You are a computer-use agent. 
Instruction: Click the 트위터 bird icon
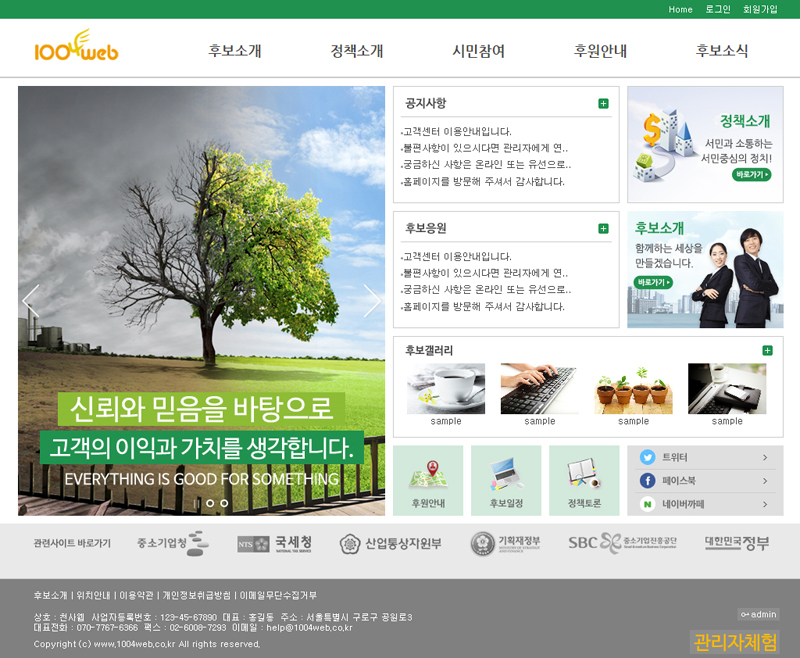click(x=647, y=457)
